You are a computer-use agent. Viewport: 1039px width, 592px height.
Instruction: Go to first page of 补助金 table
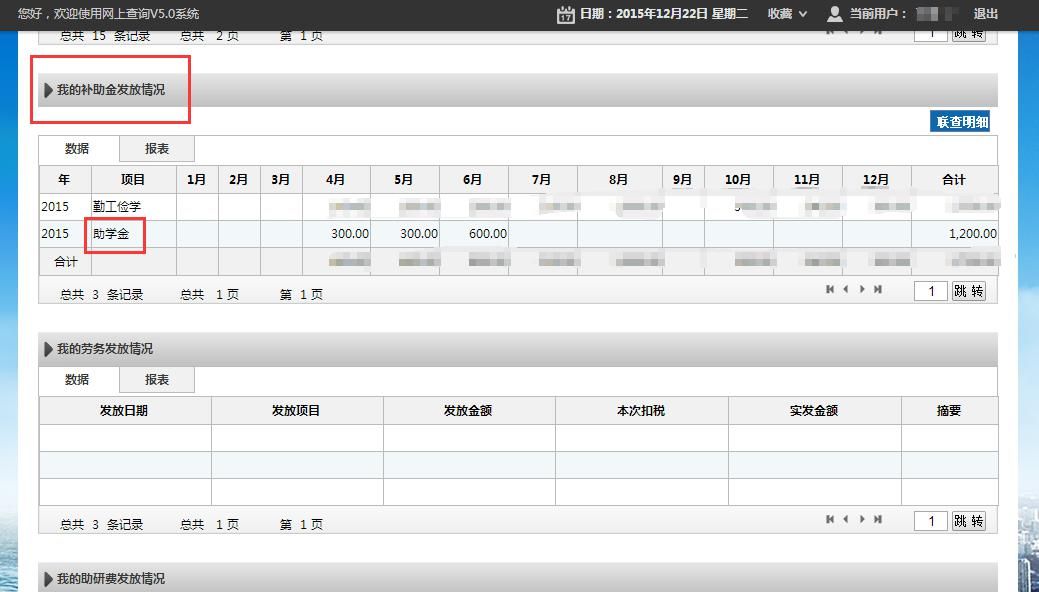830,290
